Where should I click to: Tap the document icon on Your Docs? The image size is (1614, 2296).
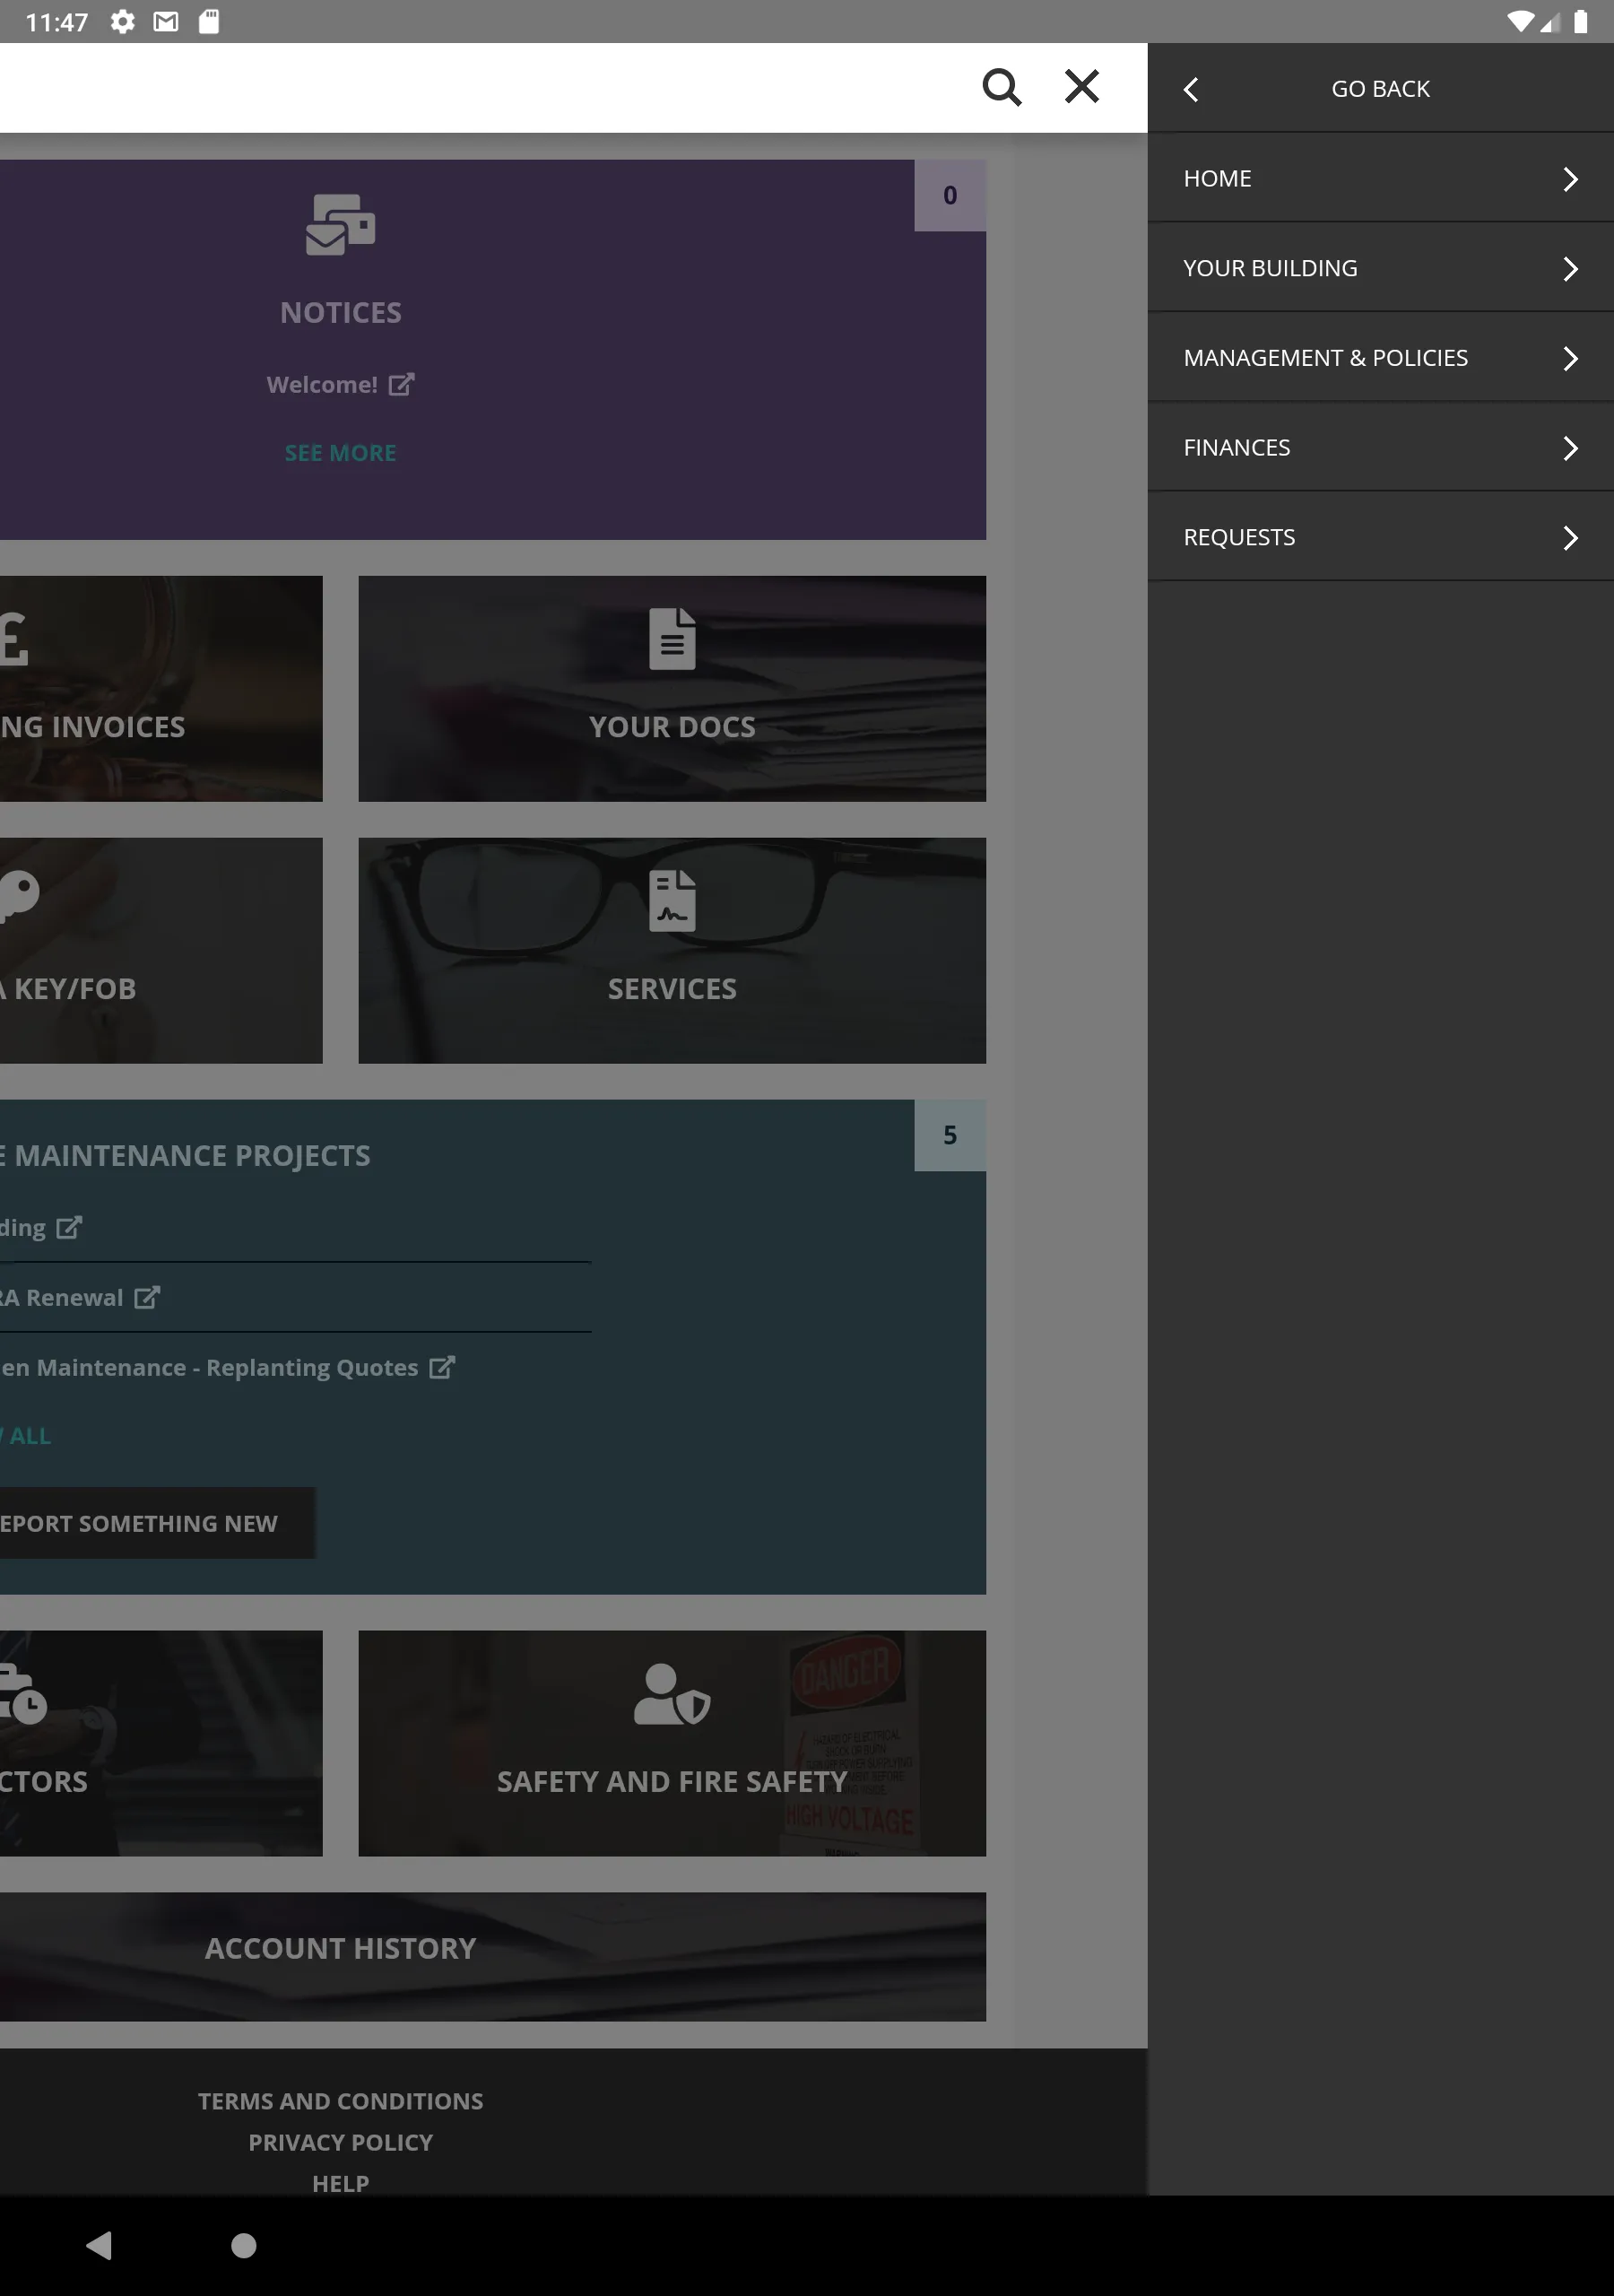(672, 639)
